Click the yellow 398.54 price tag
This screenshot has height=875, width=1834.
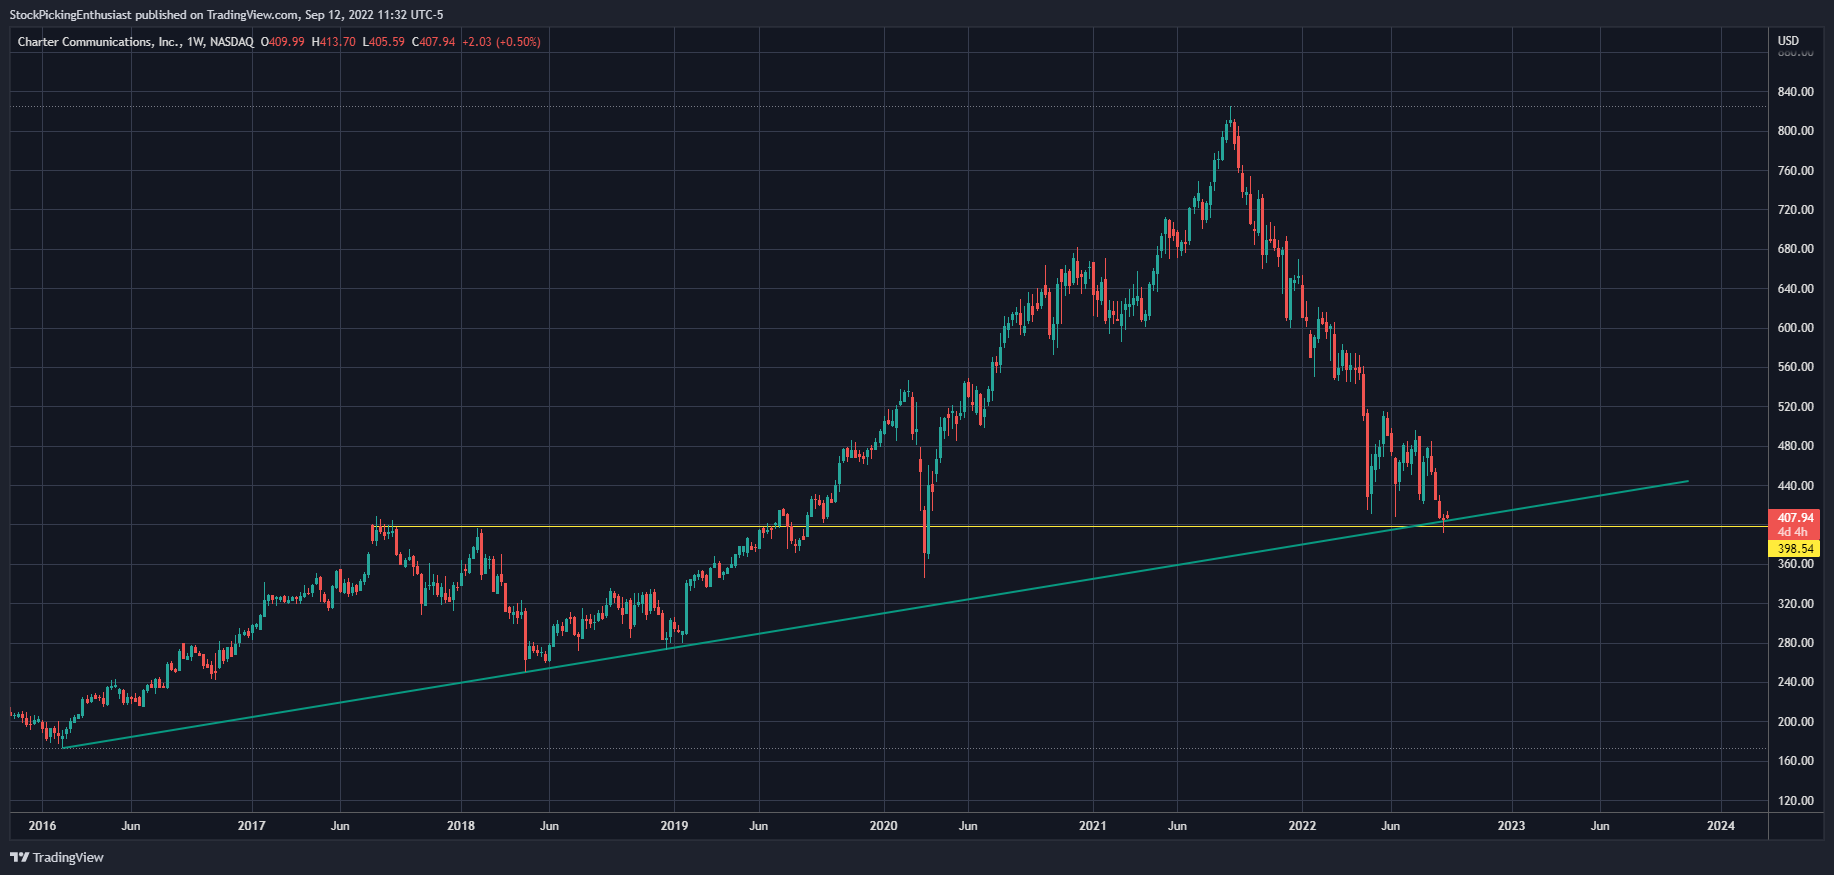pyautogui.click(x=1795, y=549)
